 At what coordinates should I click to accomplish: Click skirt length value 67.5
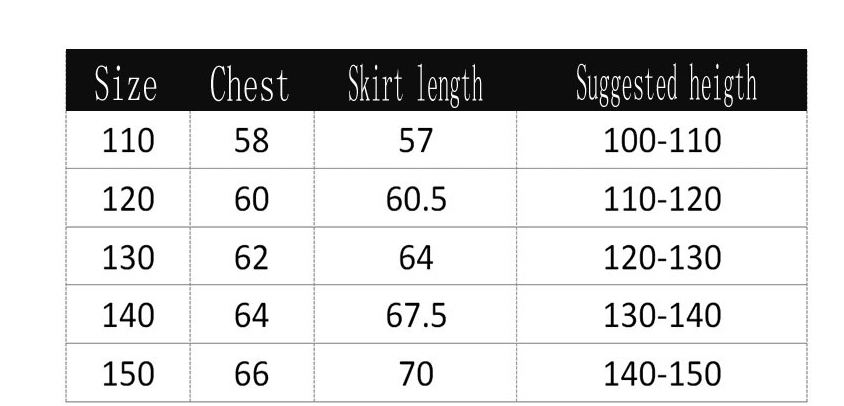[x=416, y=314]
